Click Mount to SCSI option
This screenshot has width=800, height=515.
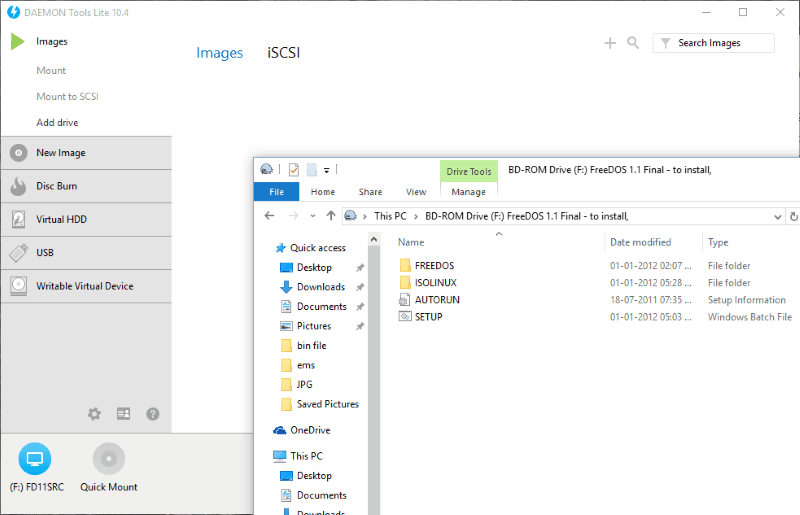pos(67,96)
